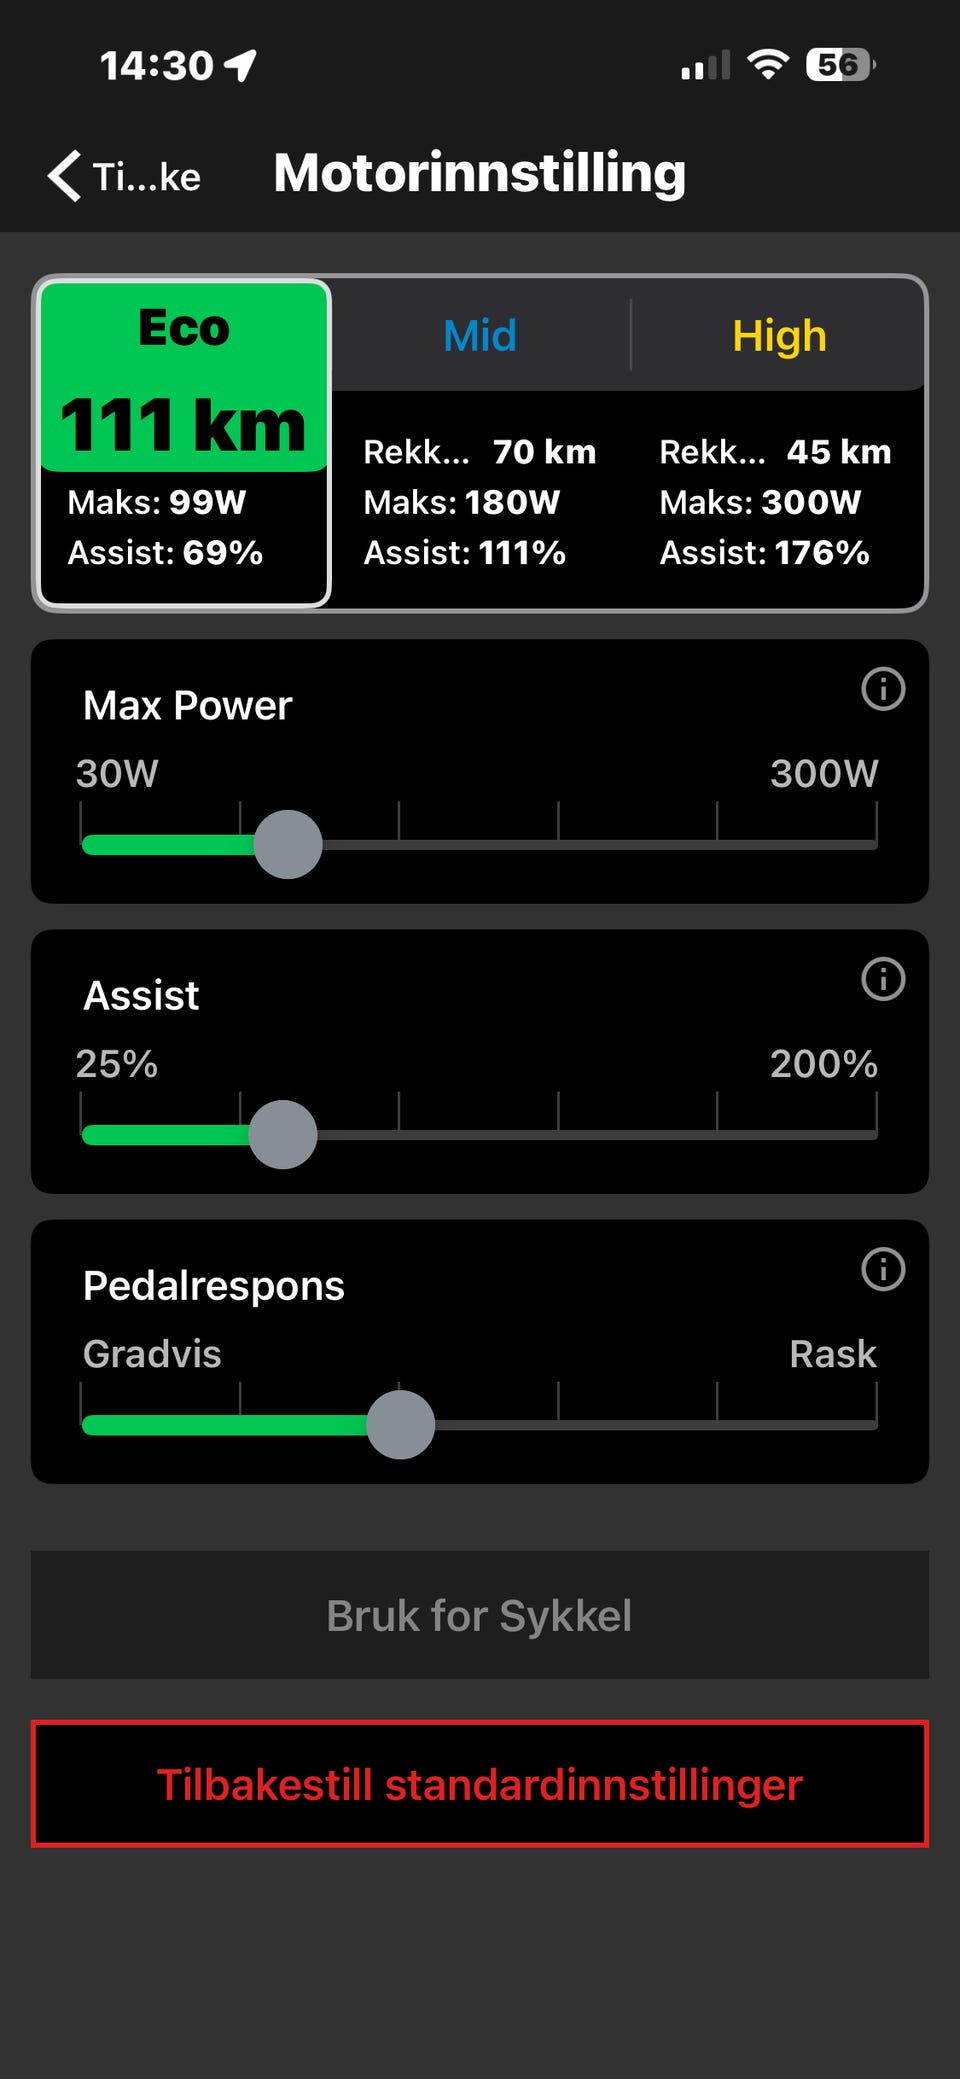The width and height of the screenshot is (960, 2079).
Task: Open Pedalrespons info icon
Action: pyautogui.click(x=883, y=1269)
